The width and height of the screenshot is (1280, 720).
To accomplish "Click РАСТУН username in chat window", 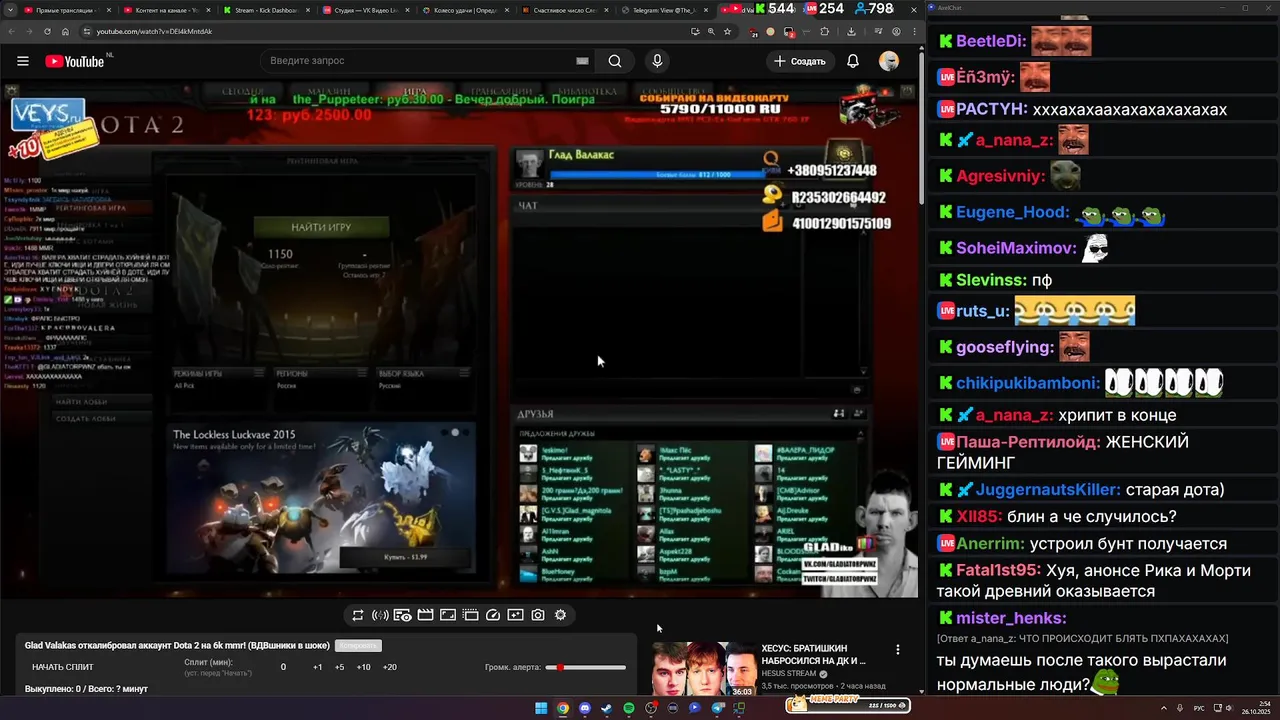I will click(x=989, y=109).
